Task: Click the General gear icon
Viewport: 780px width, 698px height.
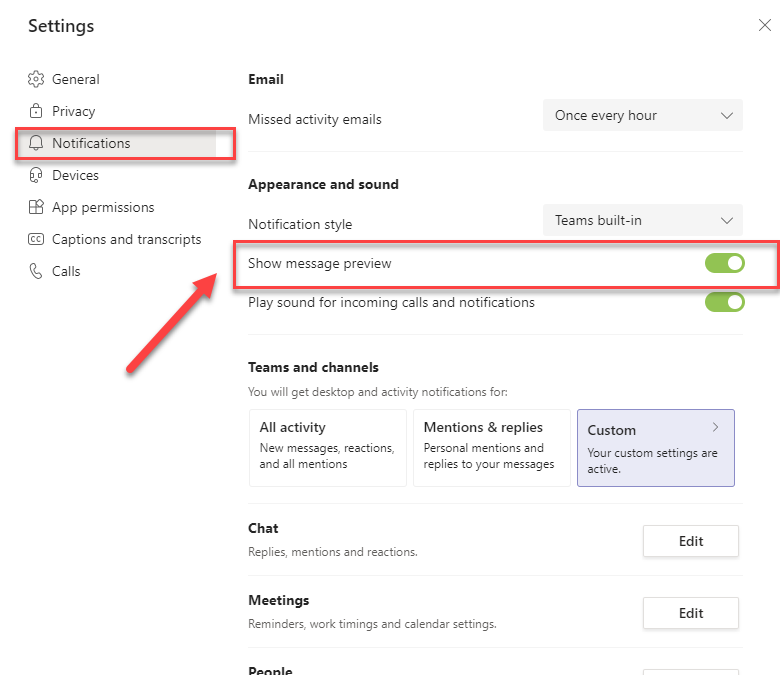Action: 36,79
